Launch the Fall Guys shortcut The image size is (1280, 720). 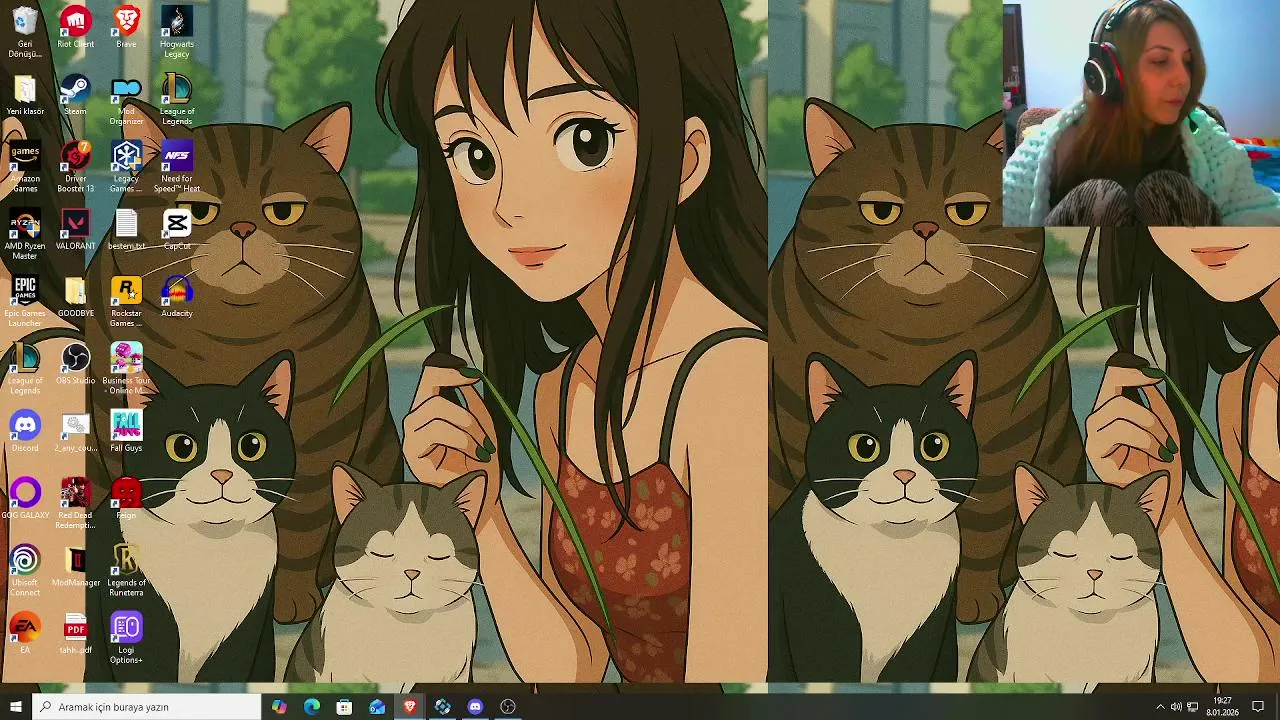coord(126,431)
